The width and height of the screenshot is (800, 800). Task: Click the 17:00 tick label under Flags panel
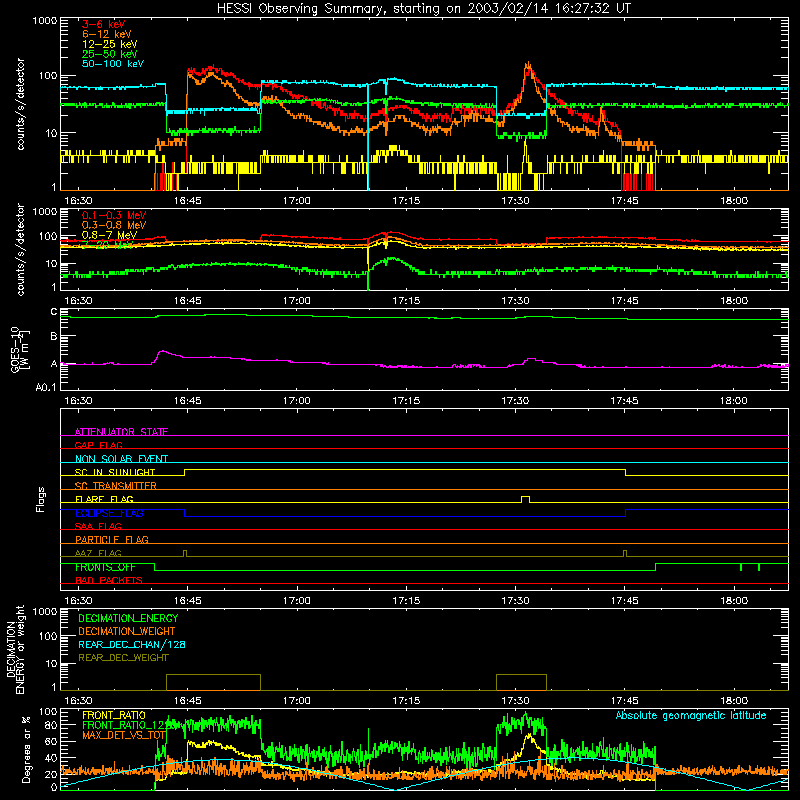(x=296, y=601)
